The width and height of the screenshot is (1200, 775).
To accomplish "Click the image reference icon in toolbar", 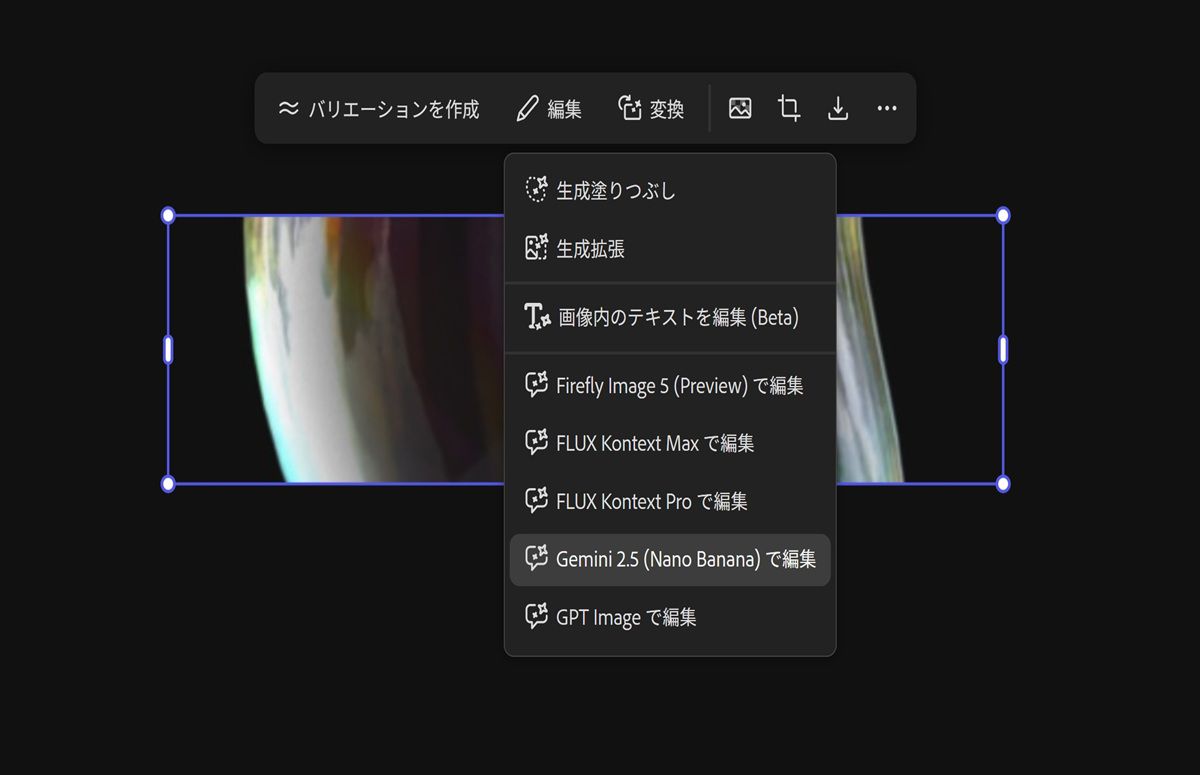I will click(x=740, y=109).
